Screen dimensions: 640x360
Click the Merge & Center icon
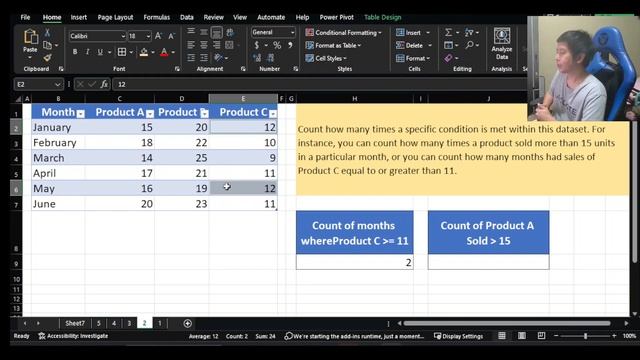pyautogui.click(x=229, y=45)
